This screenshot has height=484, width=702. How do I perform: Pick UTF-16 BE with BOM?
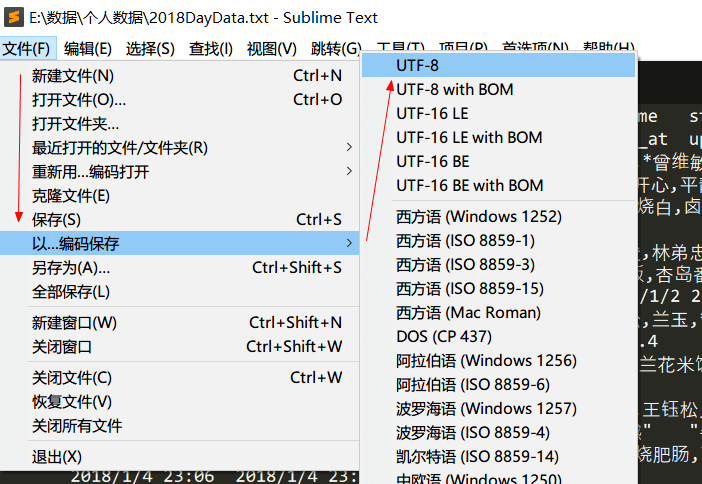[x=498, y=185]
